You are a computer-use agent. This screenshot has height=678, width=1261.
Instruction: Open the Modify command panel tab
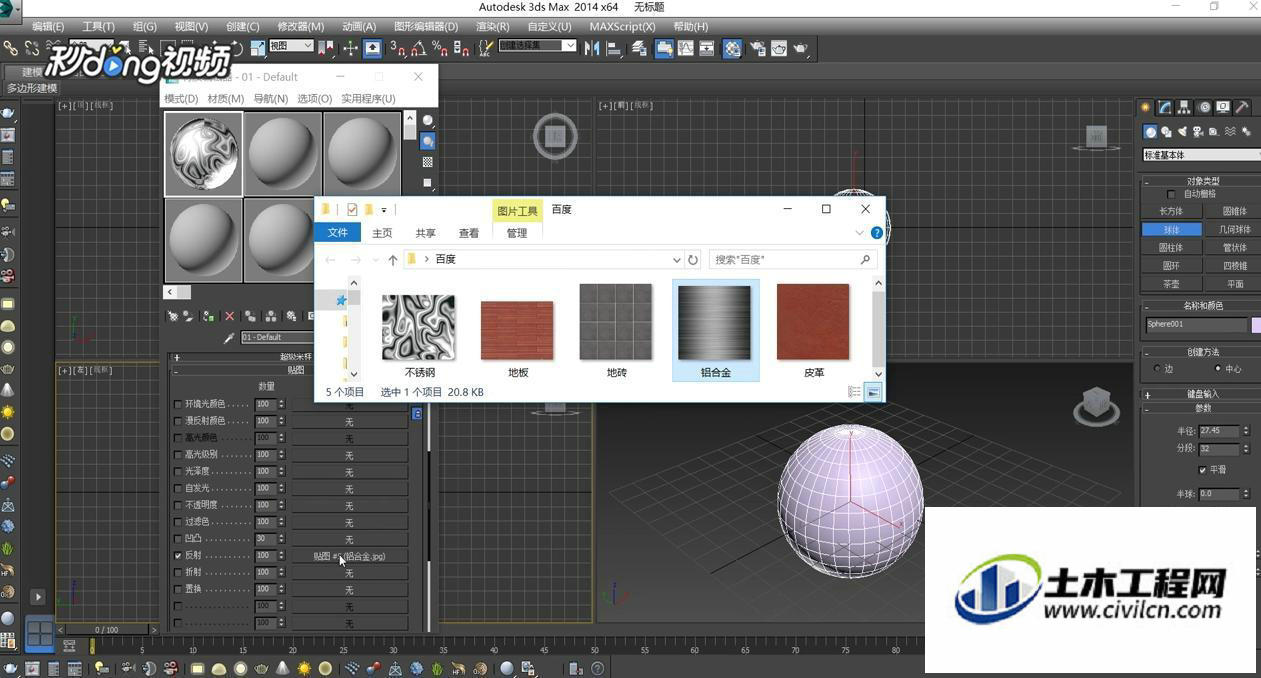pos(1165,107)
